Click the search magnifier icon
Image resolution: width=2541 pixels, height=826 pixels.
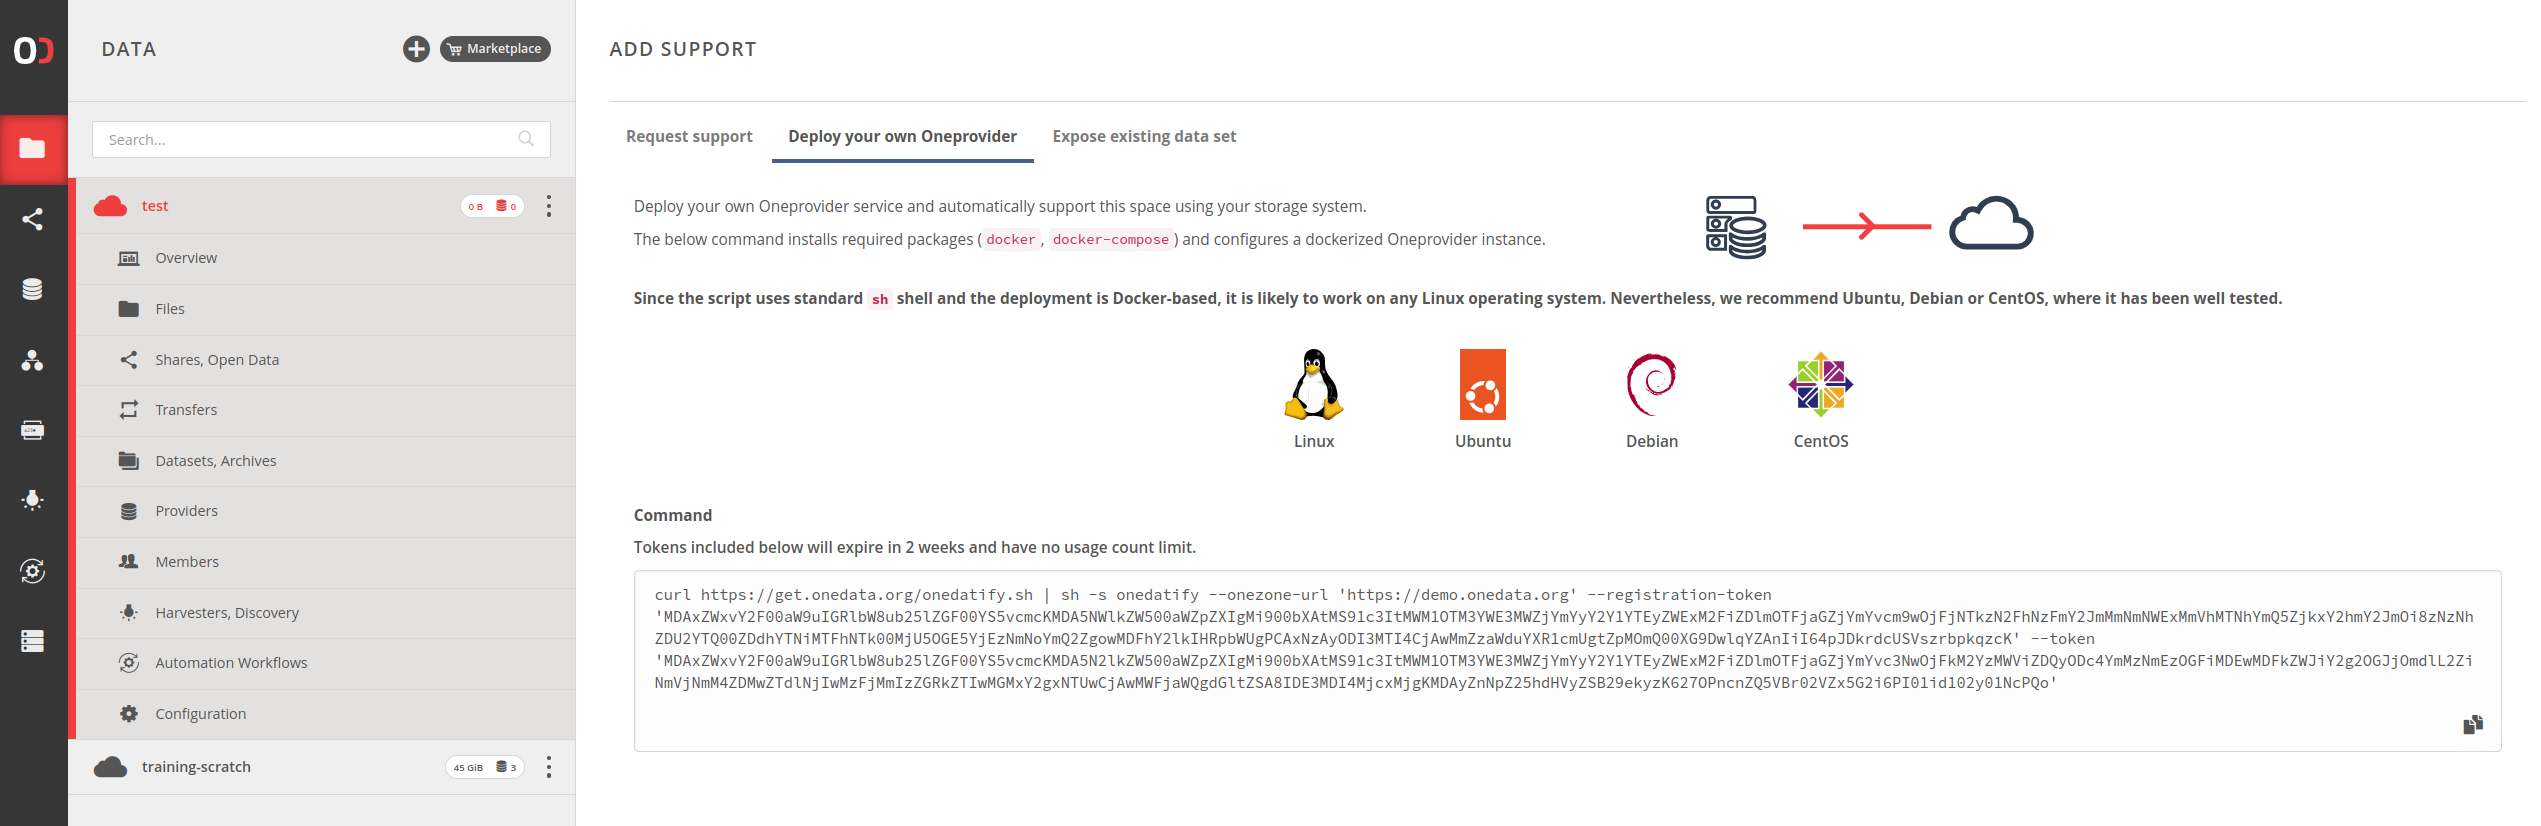coord(526,139)
